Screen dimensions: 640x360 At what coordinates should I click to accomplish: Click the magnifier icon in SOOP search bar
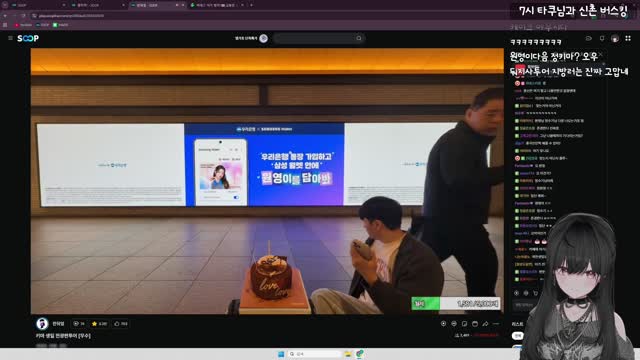tap(359, 38)
